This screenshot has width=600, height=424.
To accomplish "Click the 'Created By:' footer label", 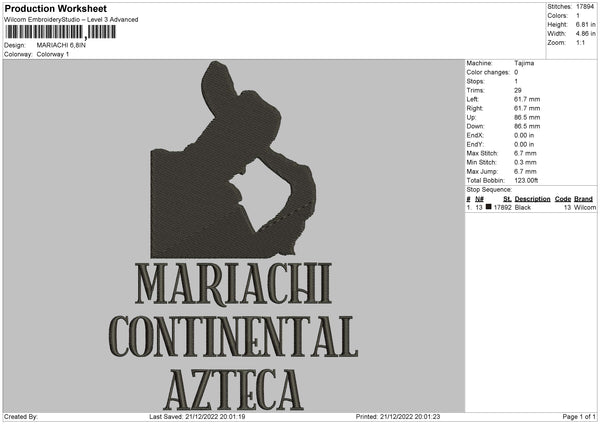I will [21, 417].
